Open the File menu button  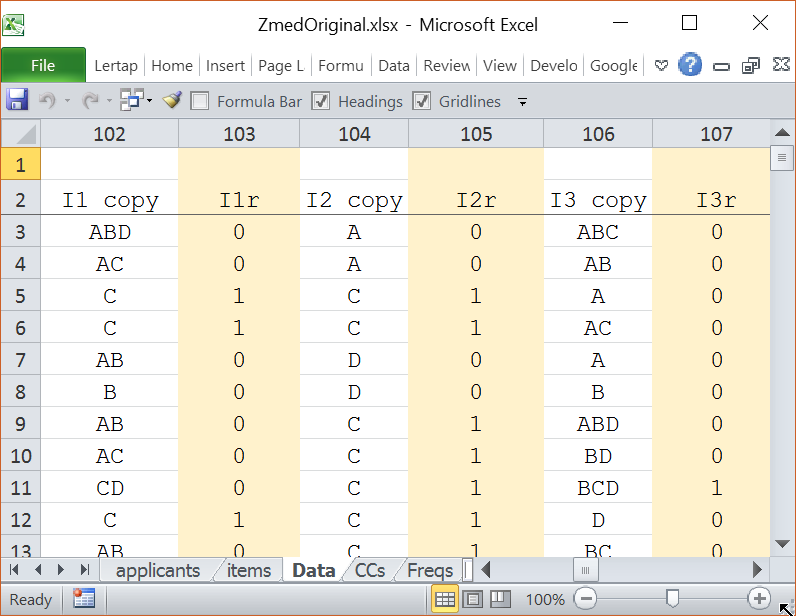43,65
